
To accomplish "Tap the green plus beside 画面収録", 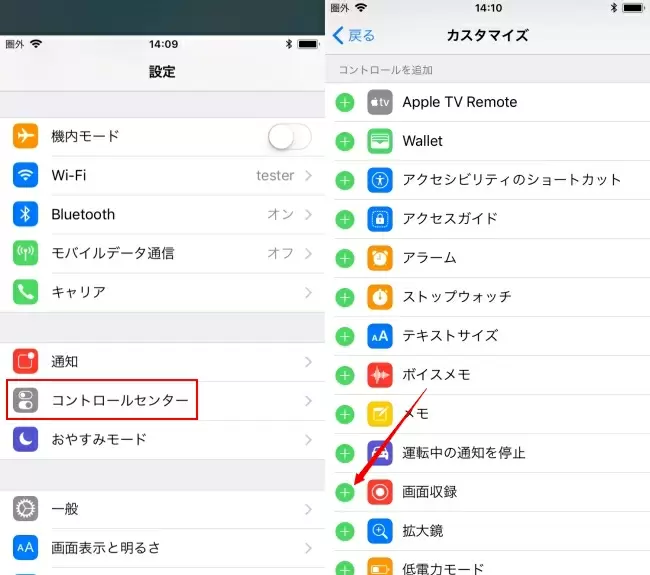I will (x=345, y=492).
